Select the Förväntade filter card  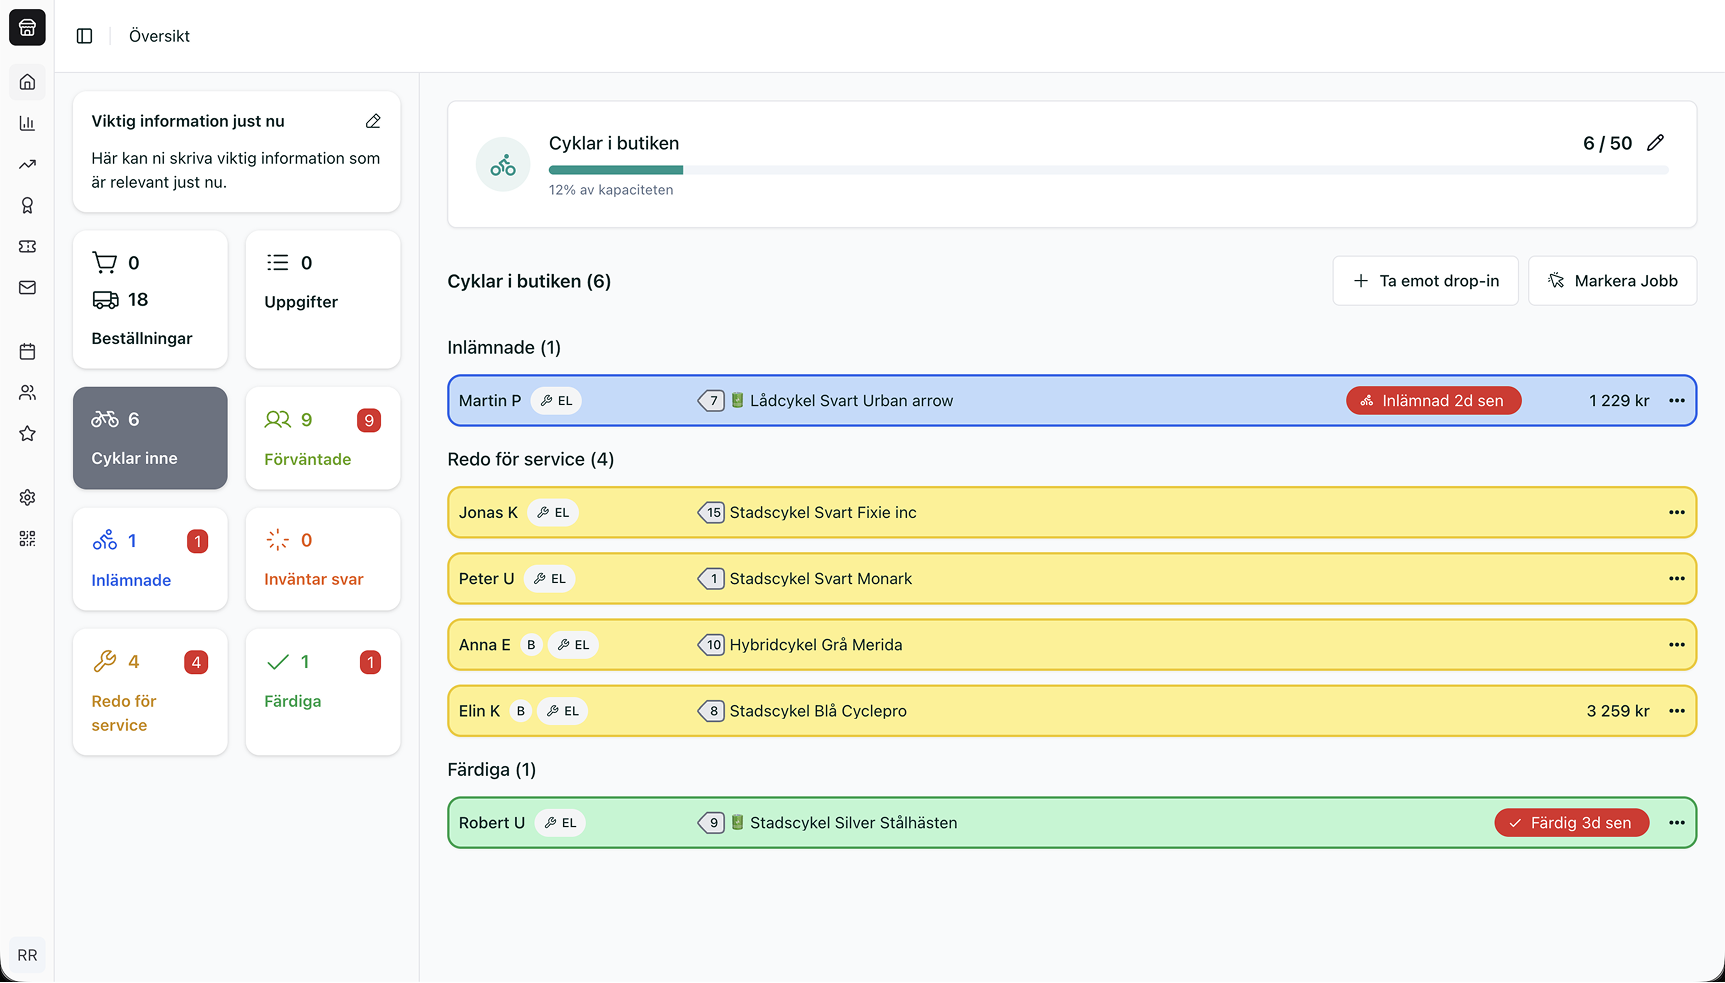click(322, 438)
